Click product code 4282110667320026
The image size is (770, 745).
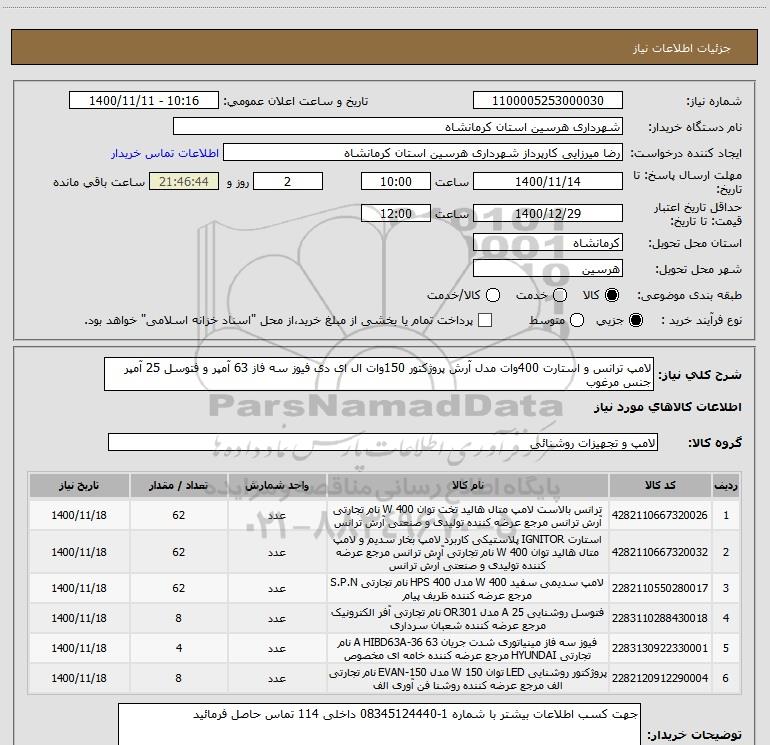click(x=660, y=515)
